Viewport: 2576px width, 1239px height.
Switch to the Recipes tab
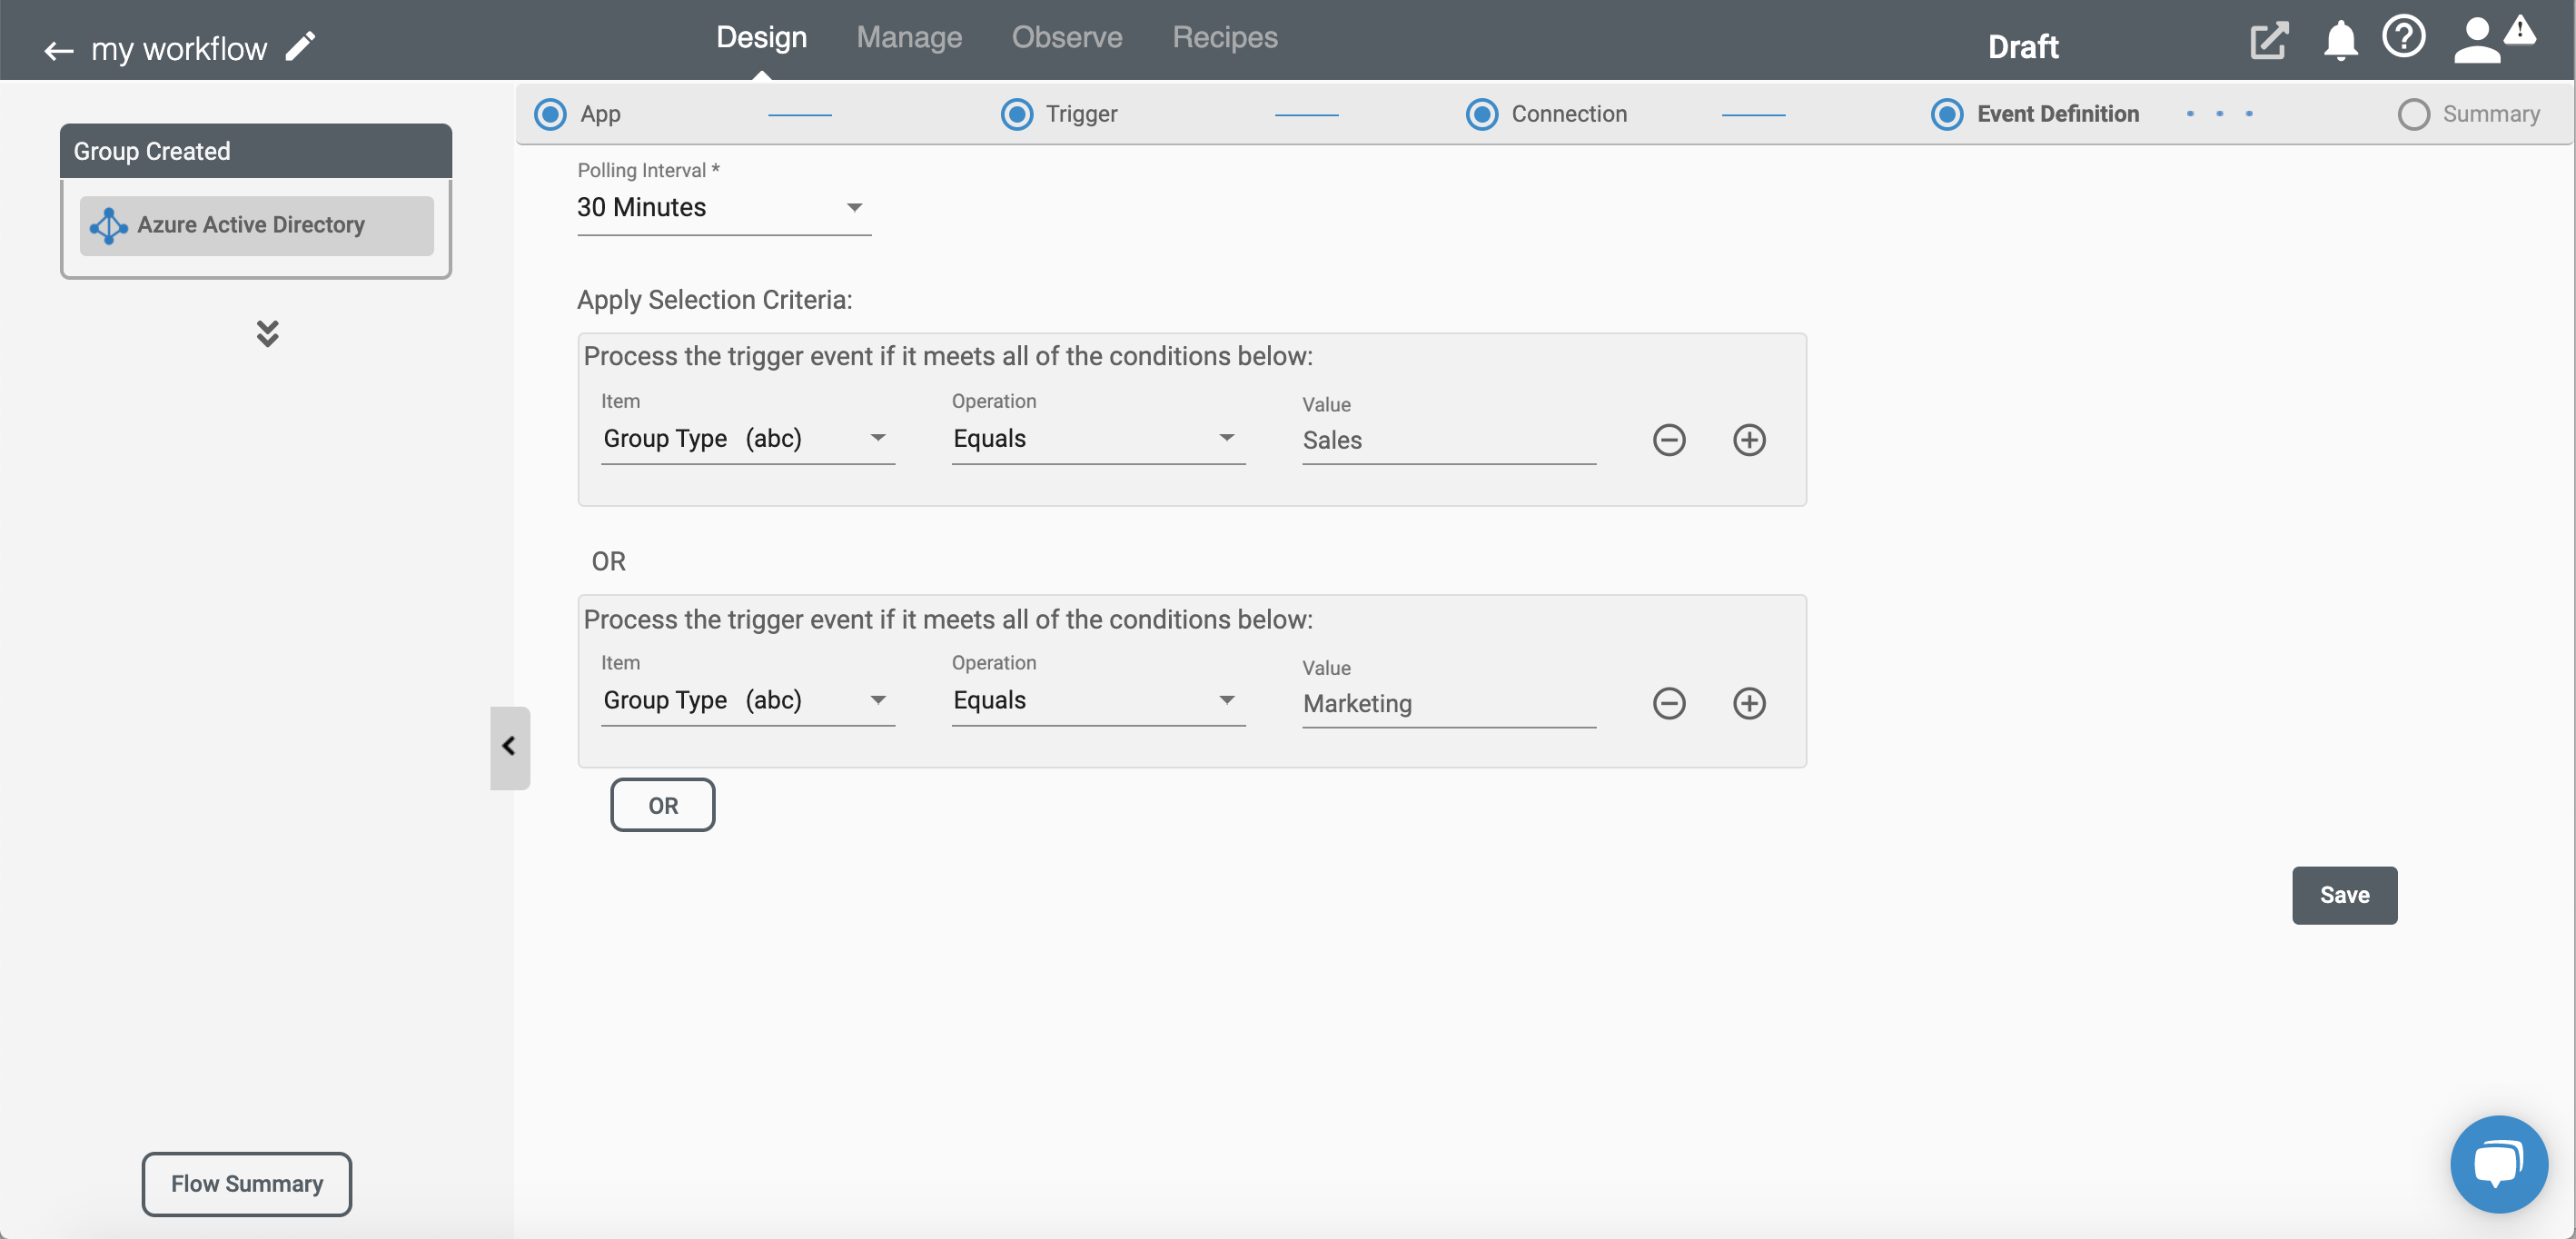pos(1224,35)
